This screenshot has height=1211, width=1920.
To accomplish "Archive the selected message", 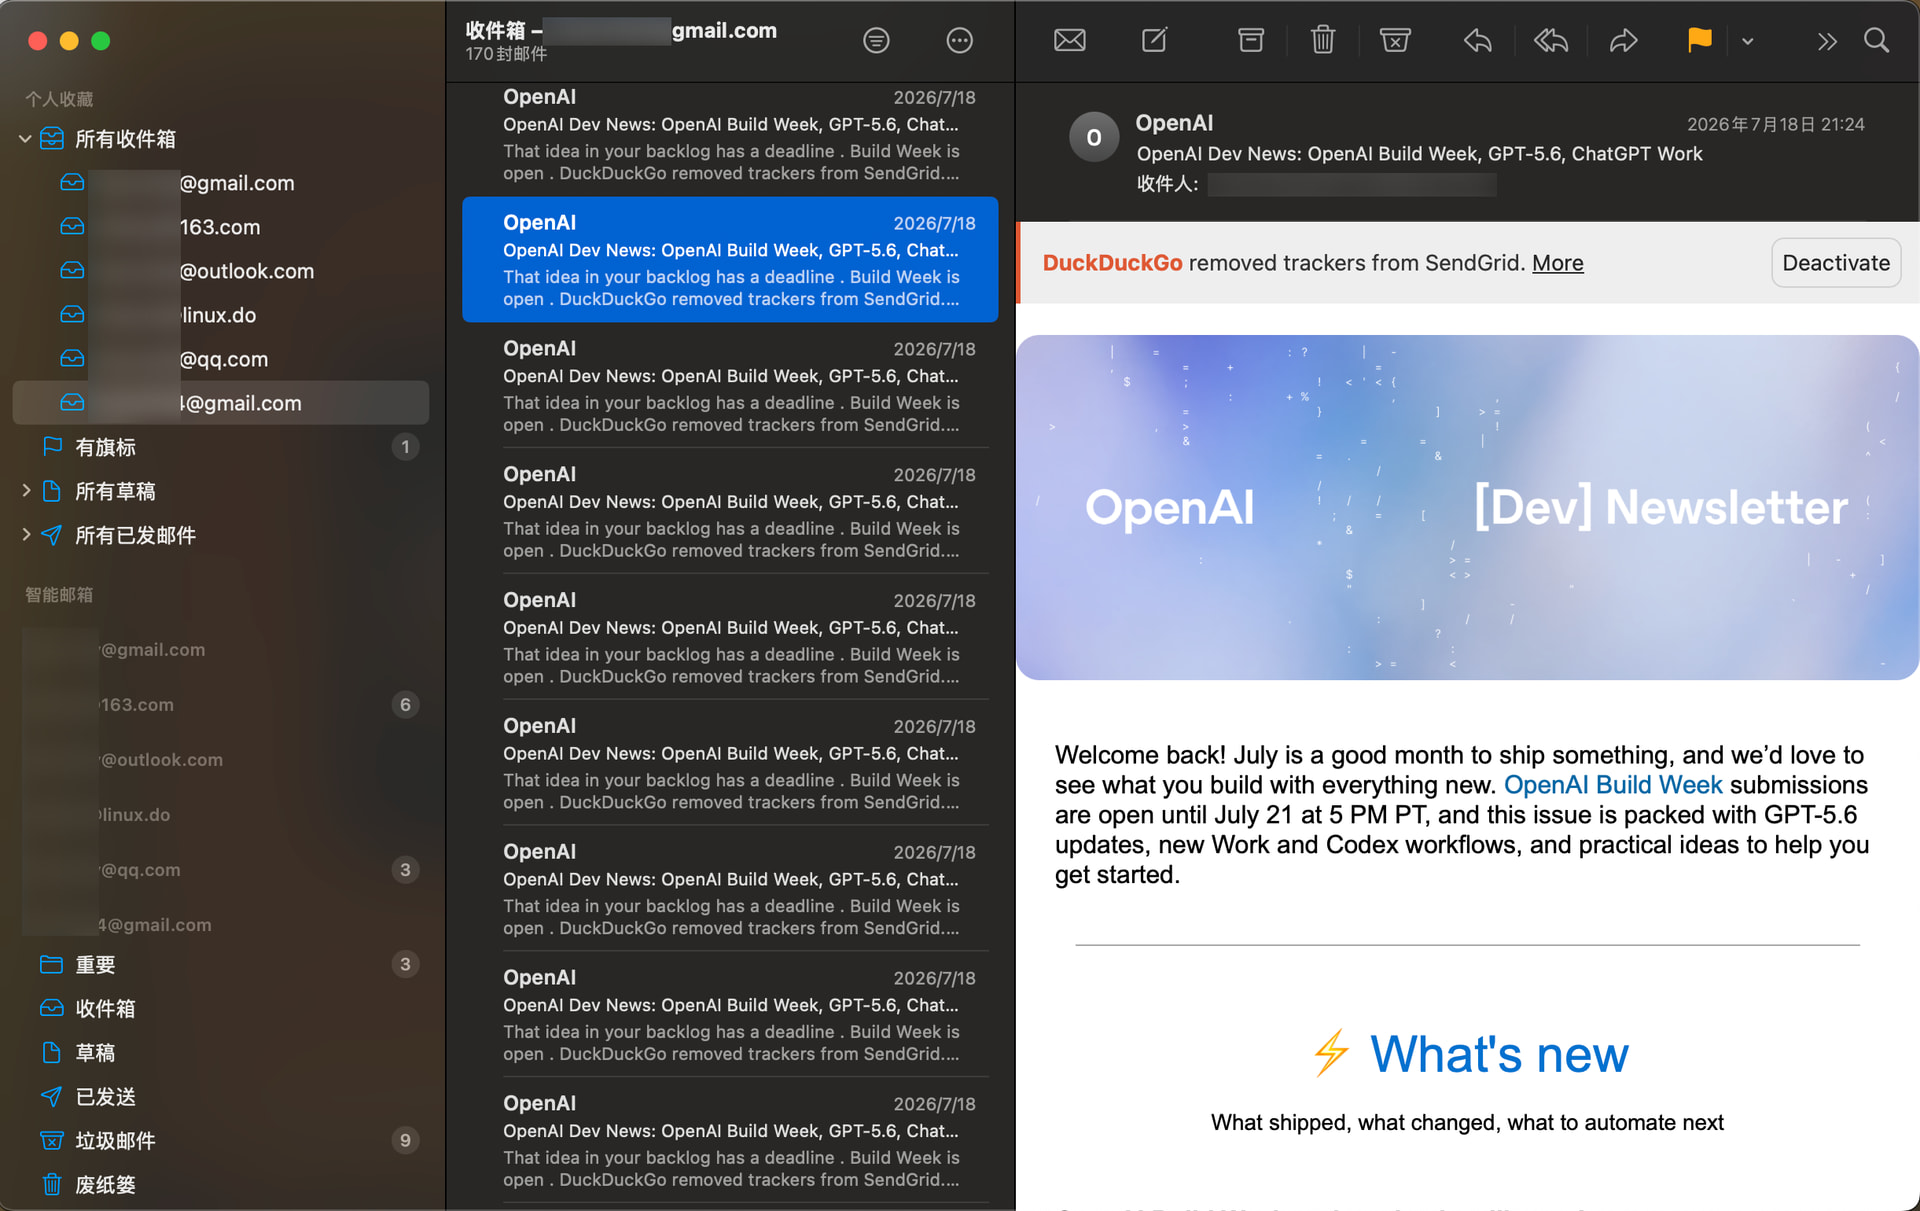I will tap(1250, 40).
